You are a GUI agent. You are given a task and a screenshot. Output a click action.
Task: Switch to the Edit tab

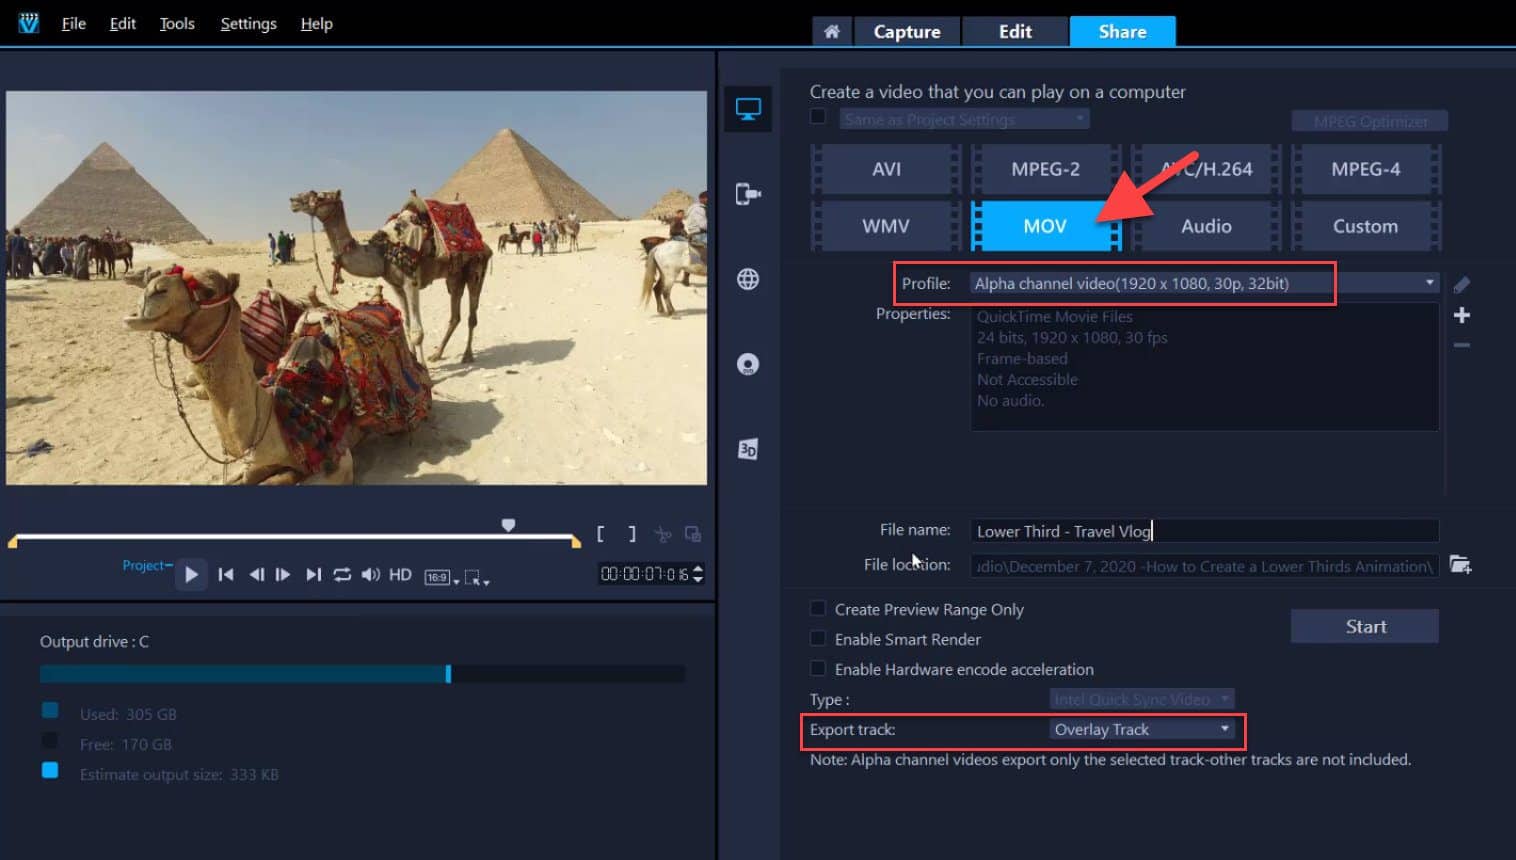pyautogui.click(x=1014, y=31)
